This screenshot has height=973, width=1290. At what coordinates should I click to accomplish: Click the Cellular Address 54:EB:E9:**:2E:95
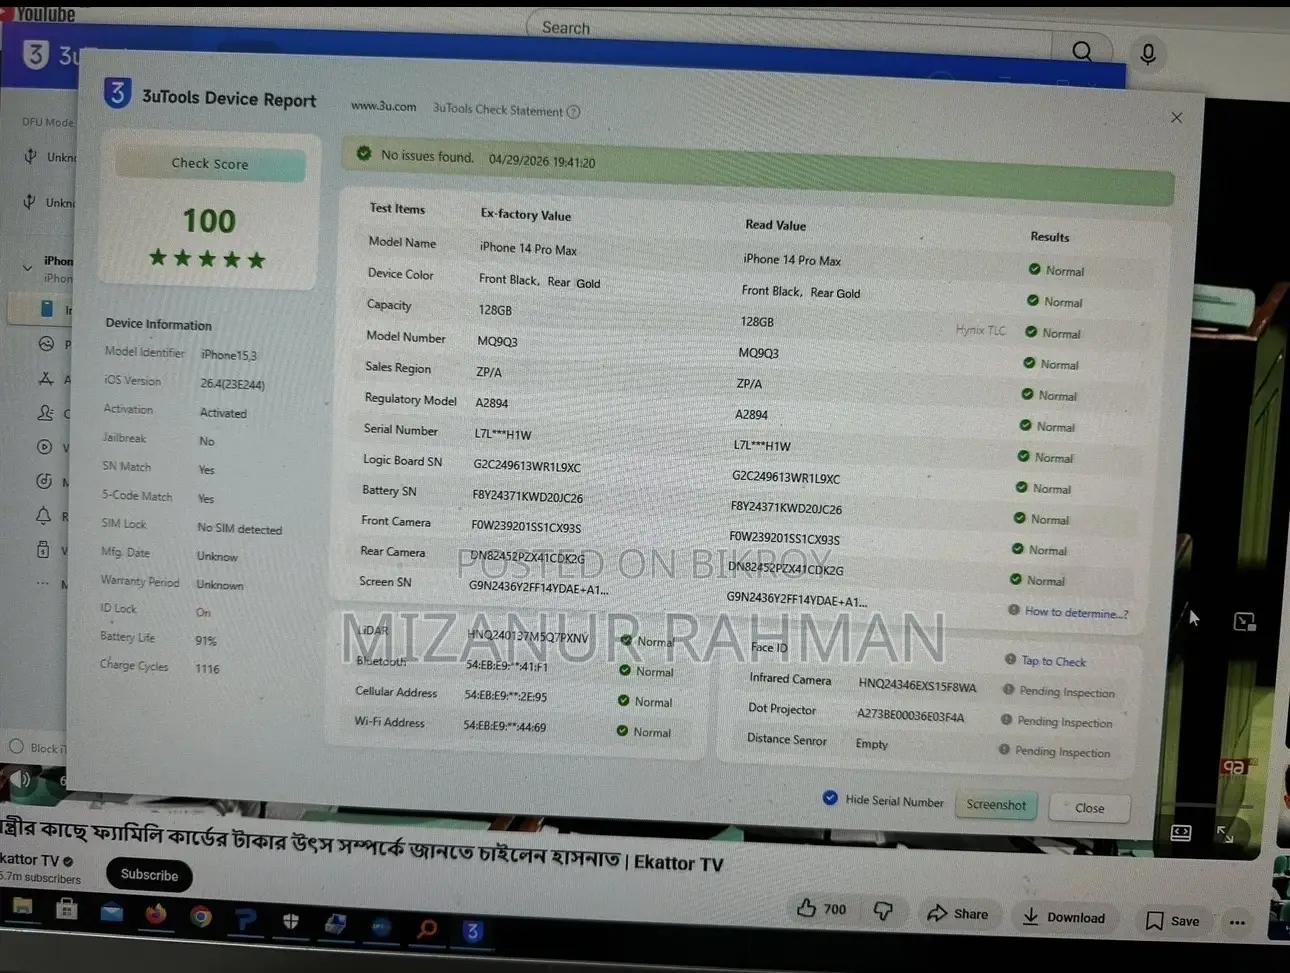(505, 696)
